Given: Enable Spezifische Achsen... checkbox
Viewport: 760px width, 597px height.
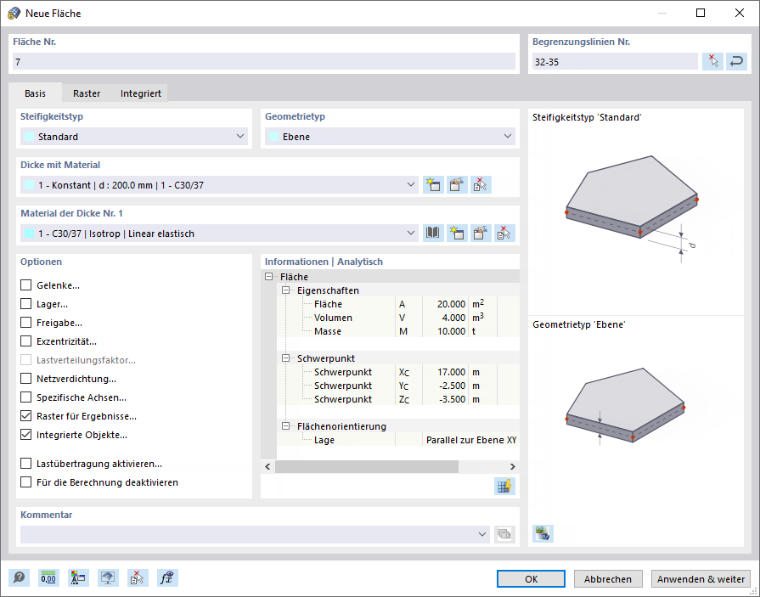Looking at the screenshot, I should tap(26, 397).
